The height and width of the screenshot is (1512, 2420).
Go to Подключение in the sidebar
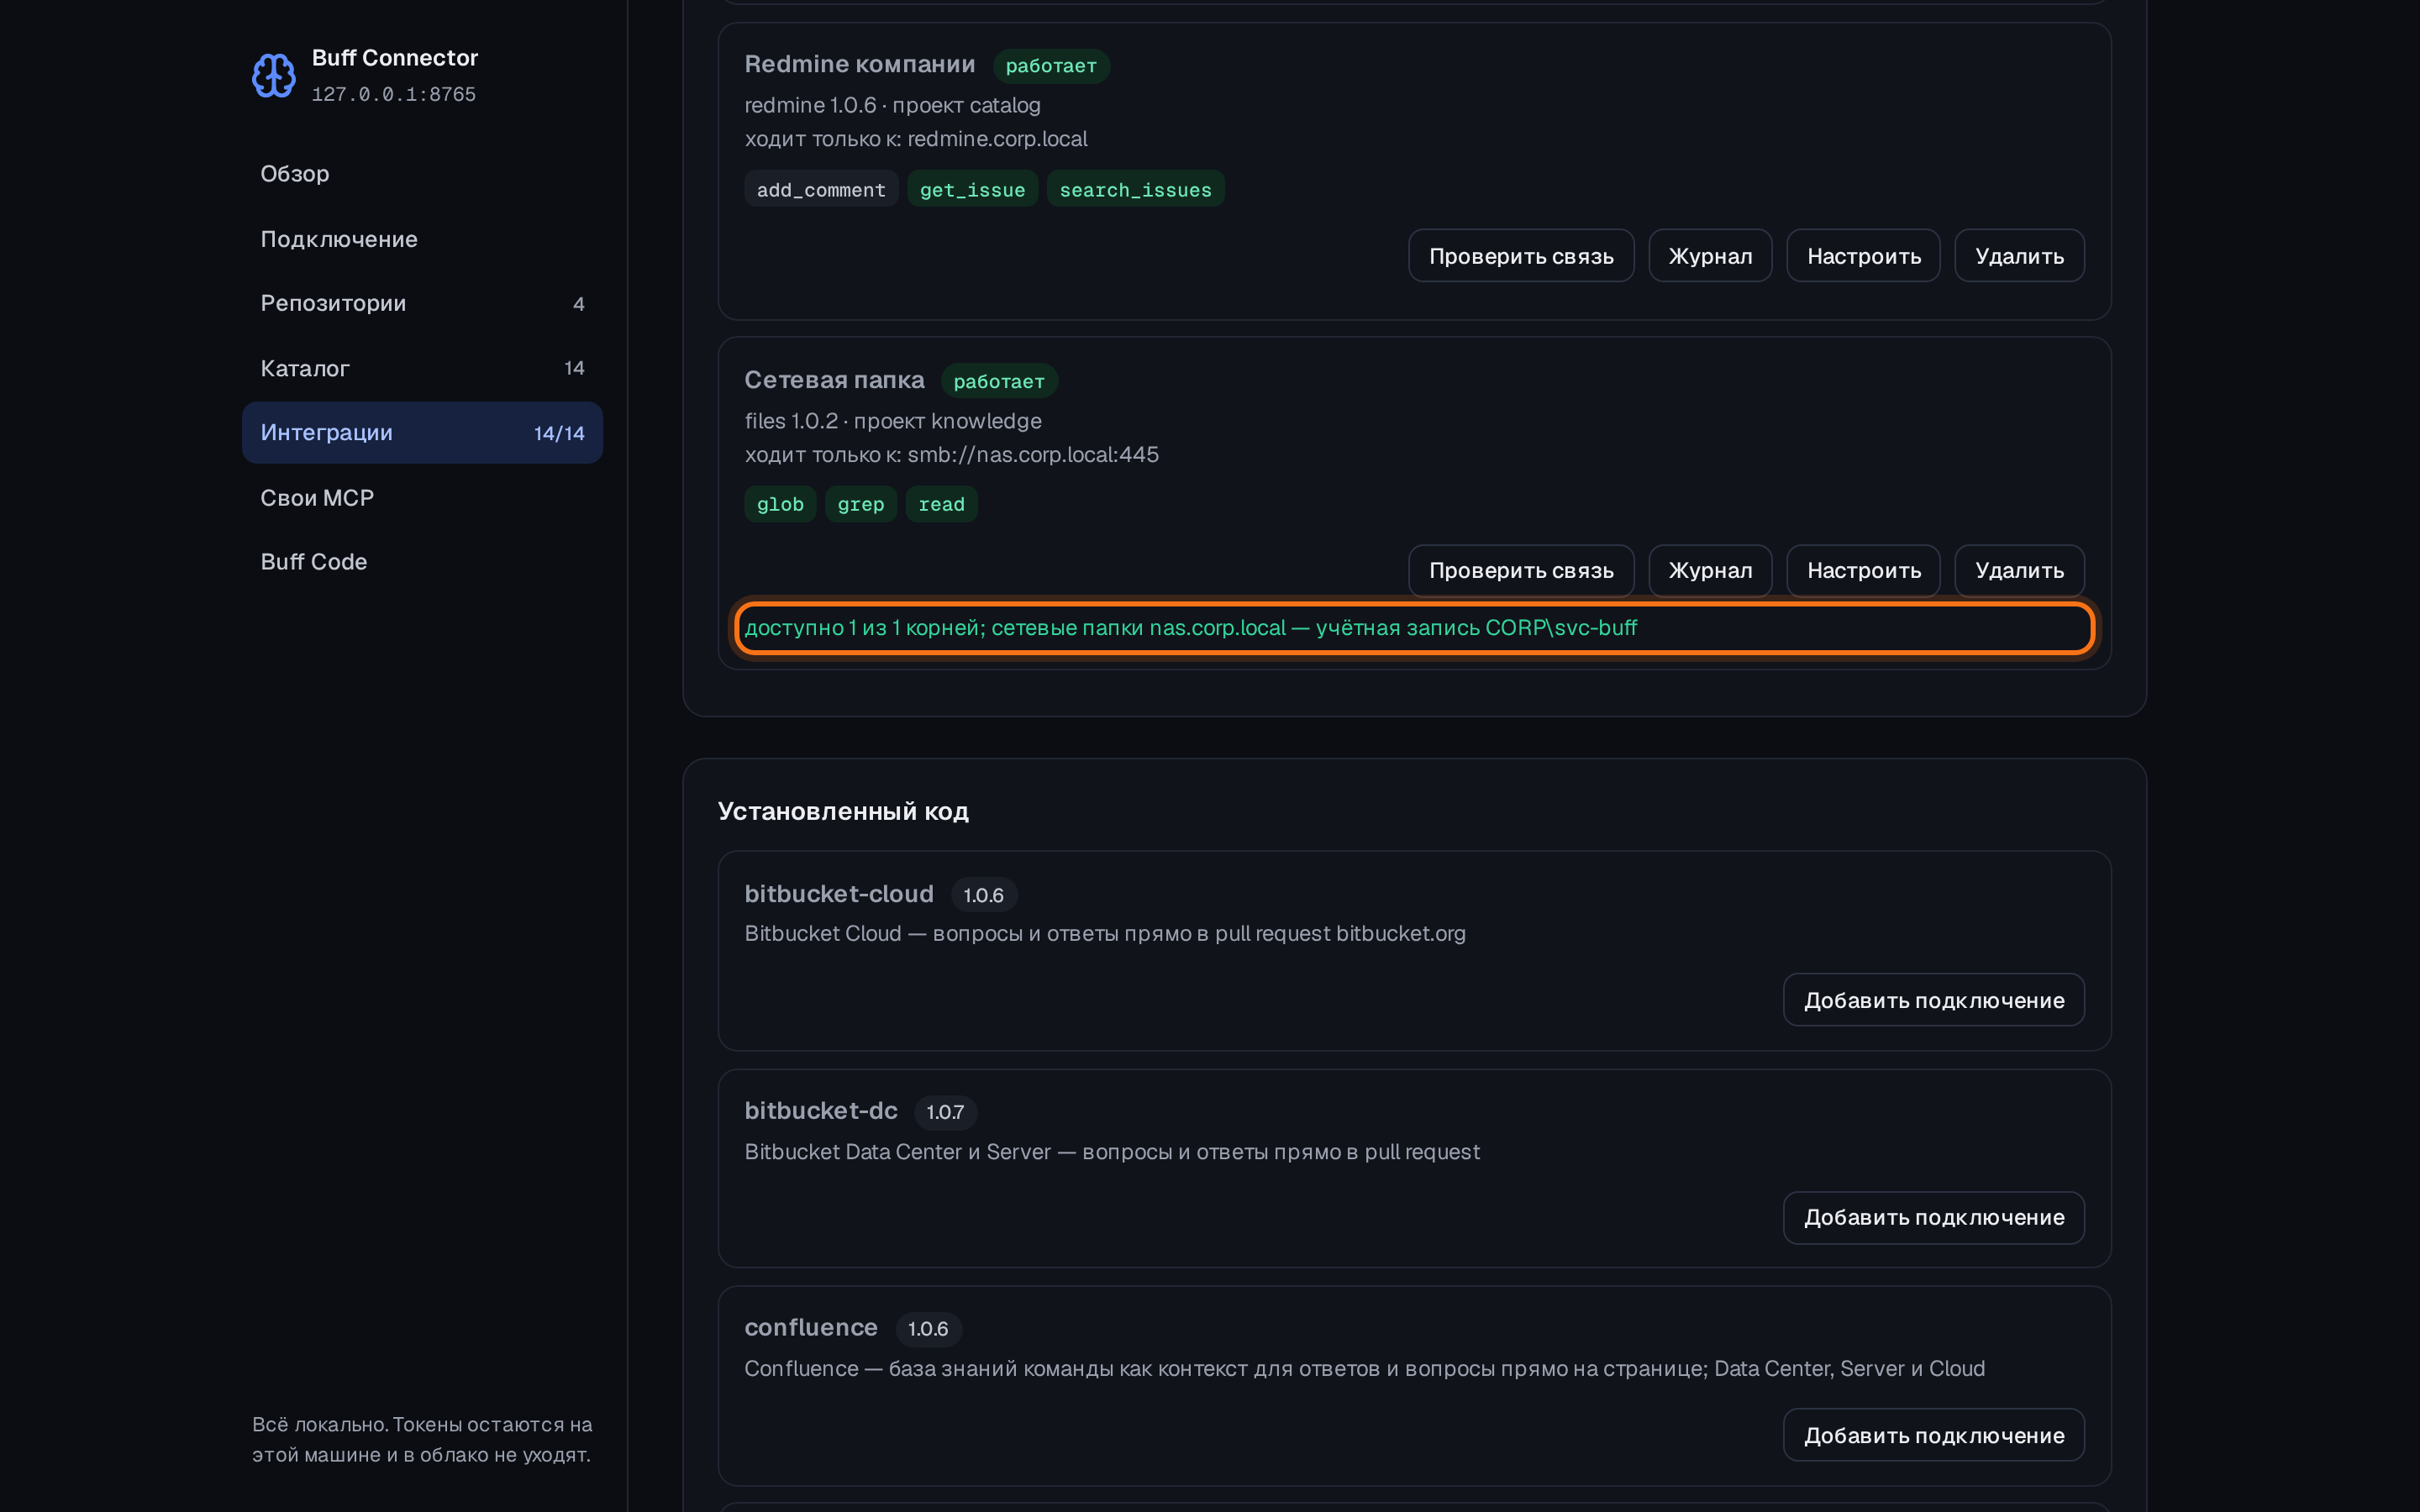tap(422, 239)
